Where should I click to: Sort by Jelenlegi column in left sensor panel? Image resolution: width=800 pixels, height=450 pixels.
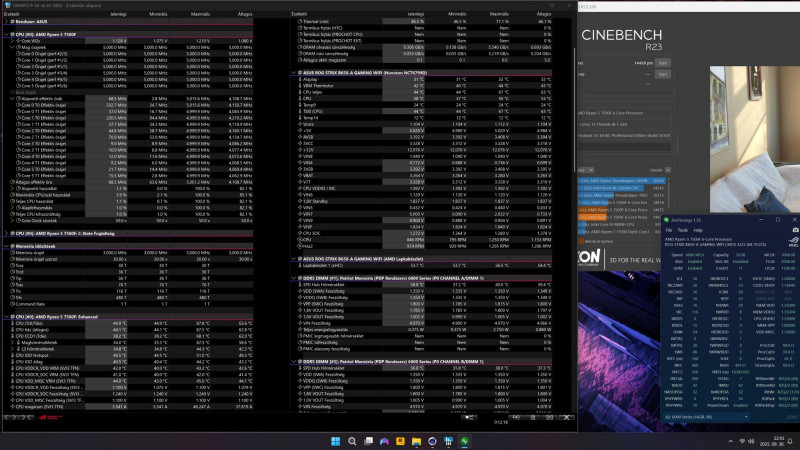tap(118, 14)
